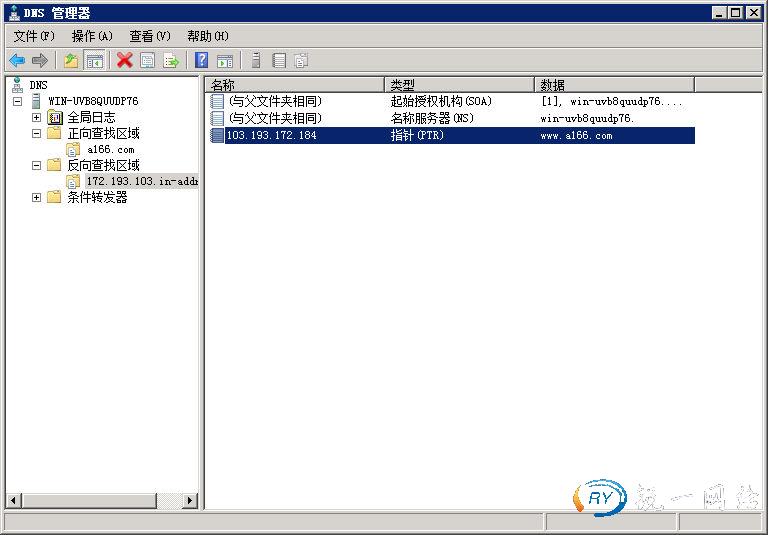The width and height of the screenshot is (768, 535).
Task: Click the 反向查找区域 folder icon
Action: point(54,165)
